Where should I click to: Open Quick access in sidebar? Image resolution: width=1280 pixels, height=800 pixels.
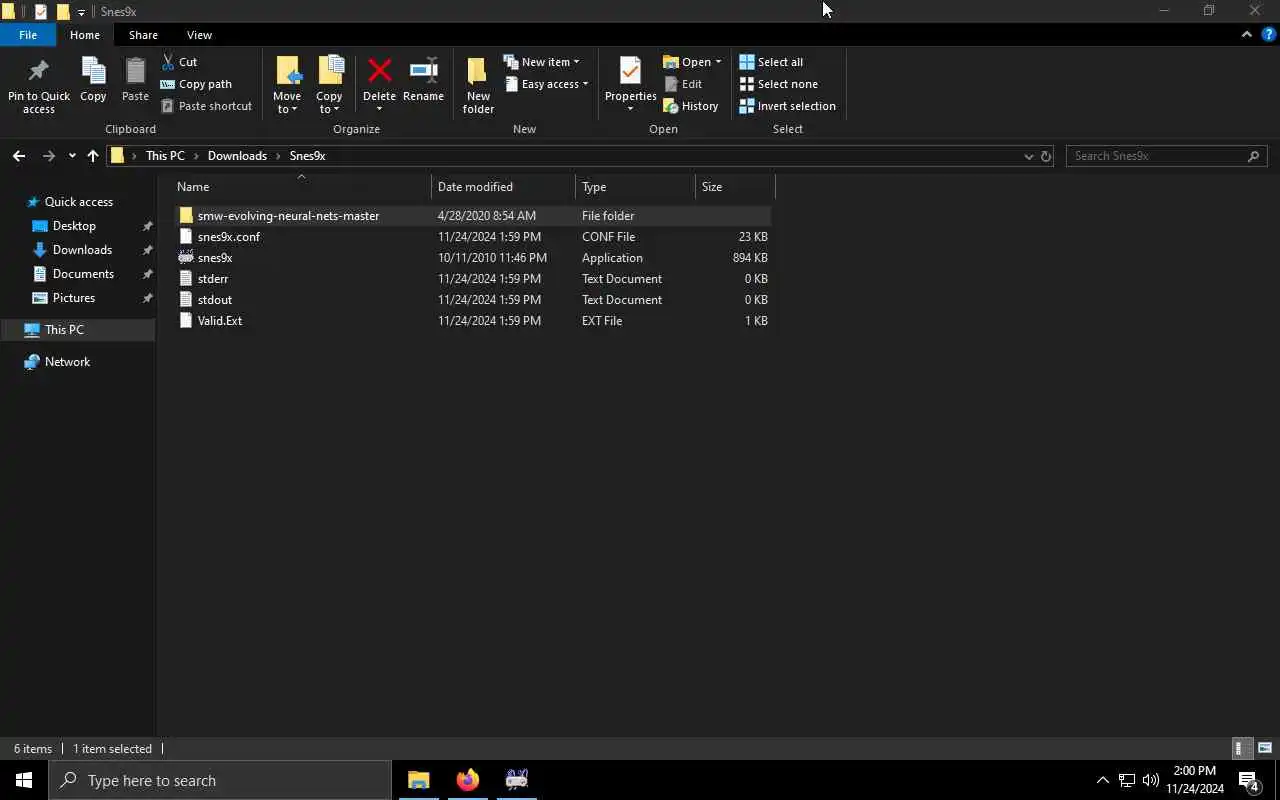[78, 202]
